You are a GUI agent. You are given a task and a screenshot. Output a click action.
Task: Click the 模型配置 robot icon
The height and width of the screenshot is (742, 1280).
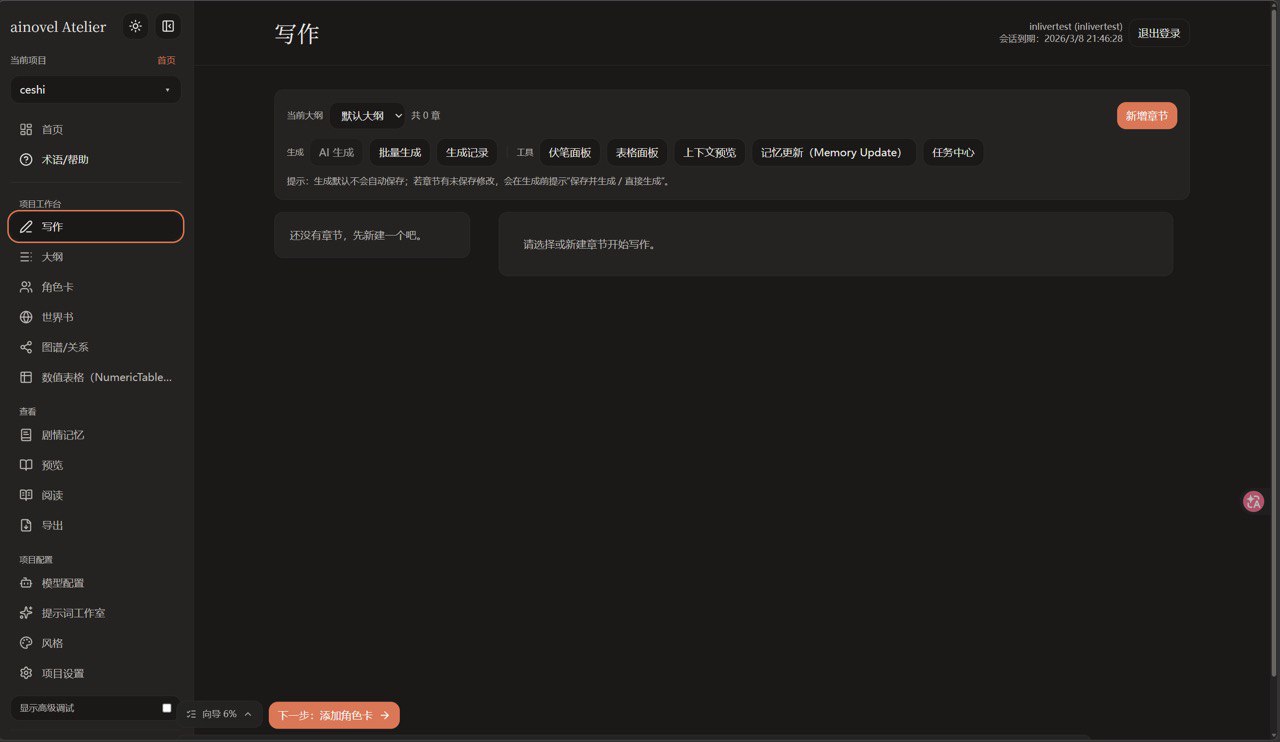point(27,583)
